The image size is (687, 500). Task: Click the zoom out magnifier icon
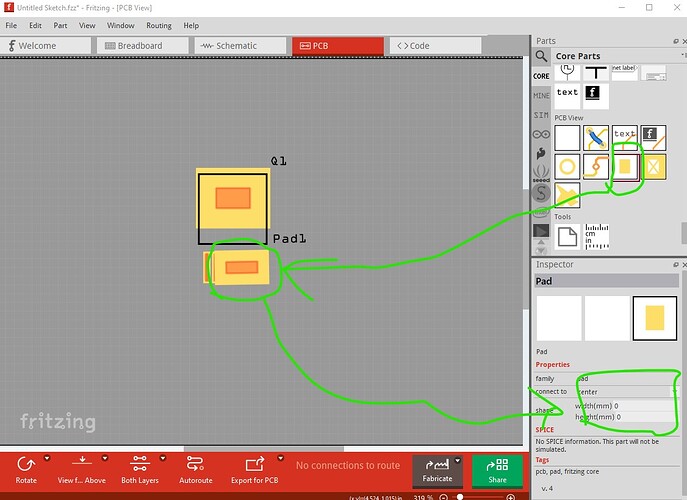tap(443, 497)
